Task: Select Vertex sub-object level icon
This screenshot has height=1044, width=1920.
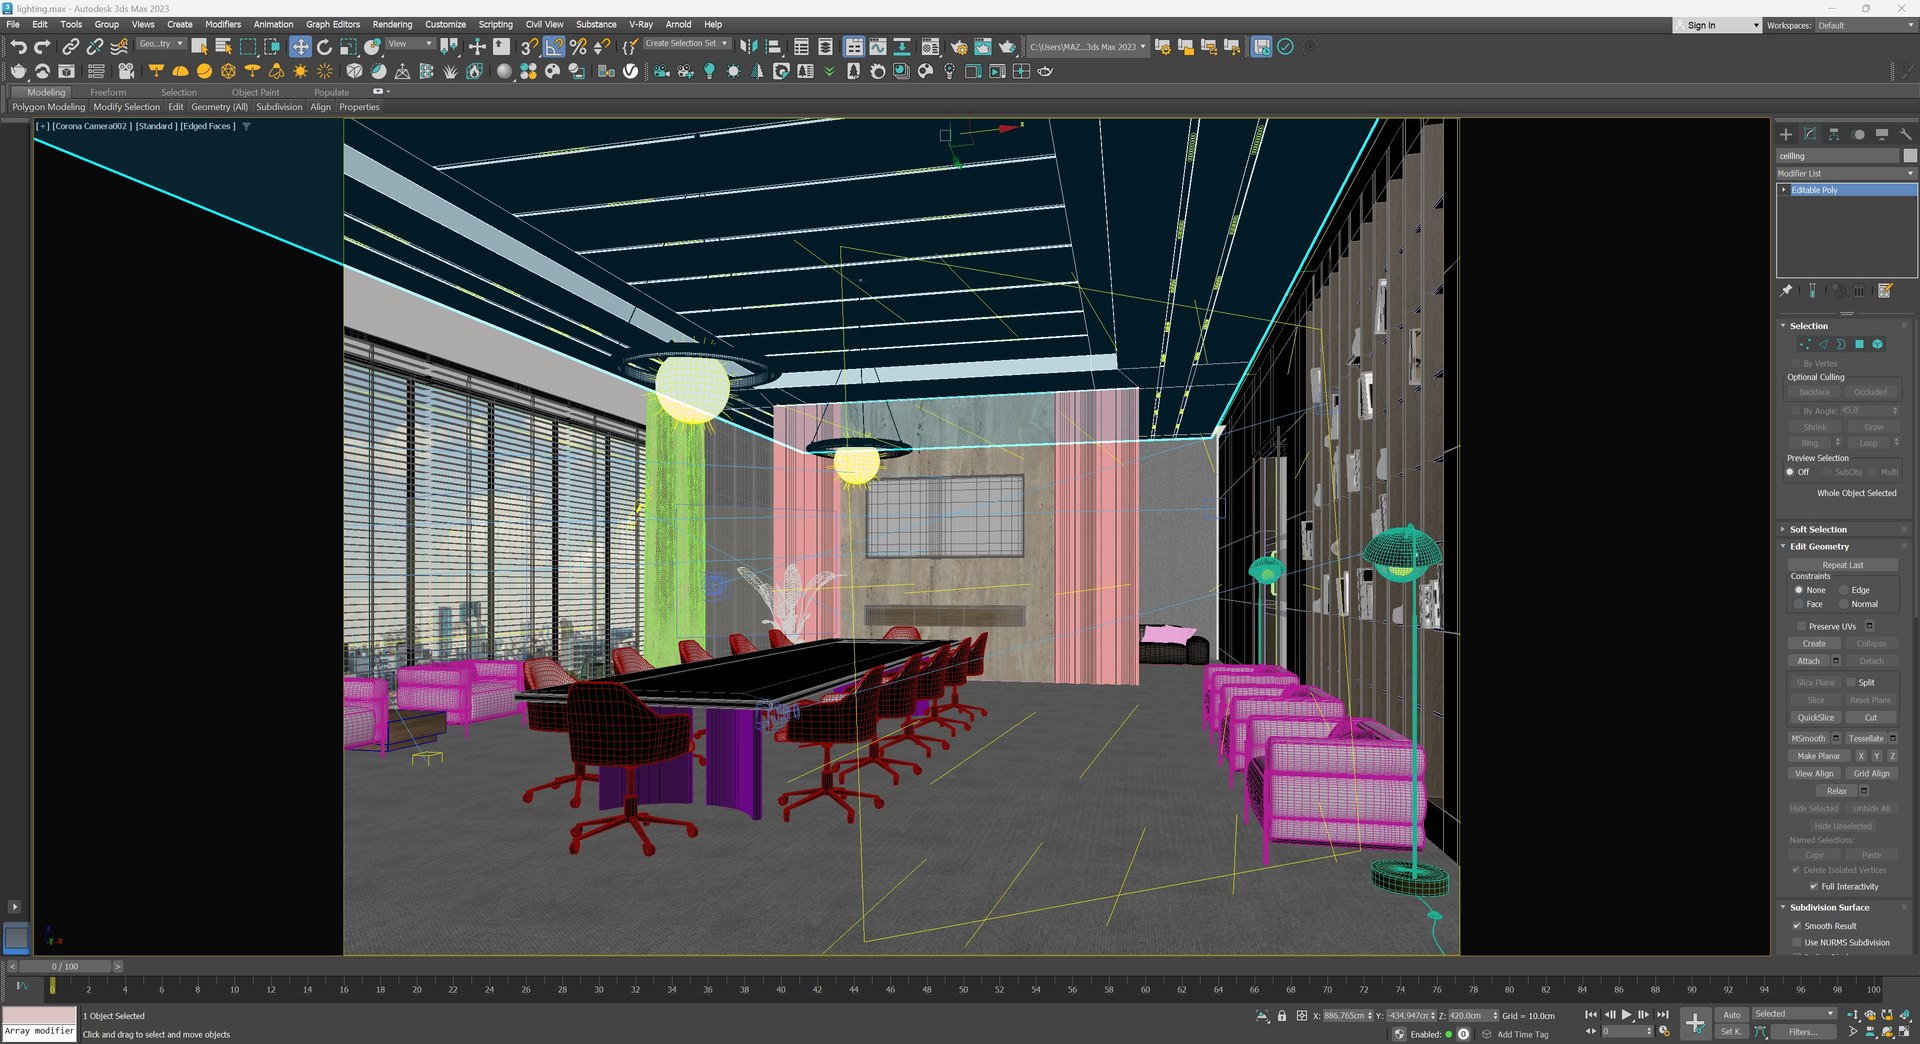Action: (1805, 344)
